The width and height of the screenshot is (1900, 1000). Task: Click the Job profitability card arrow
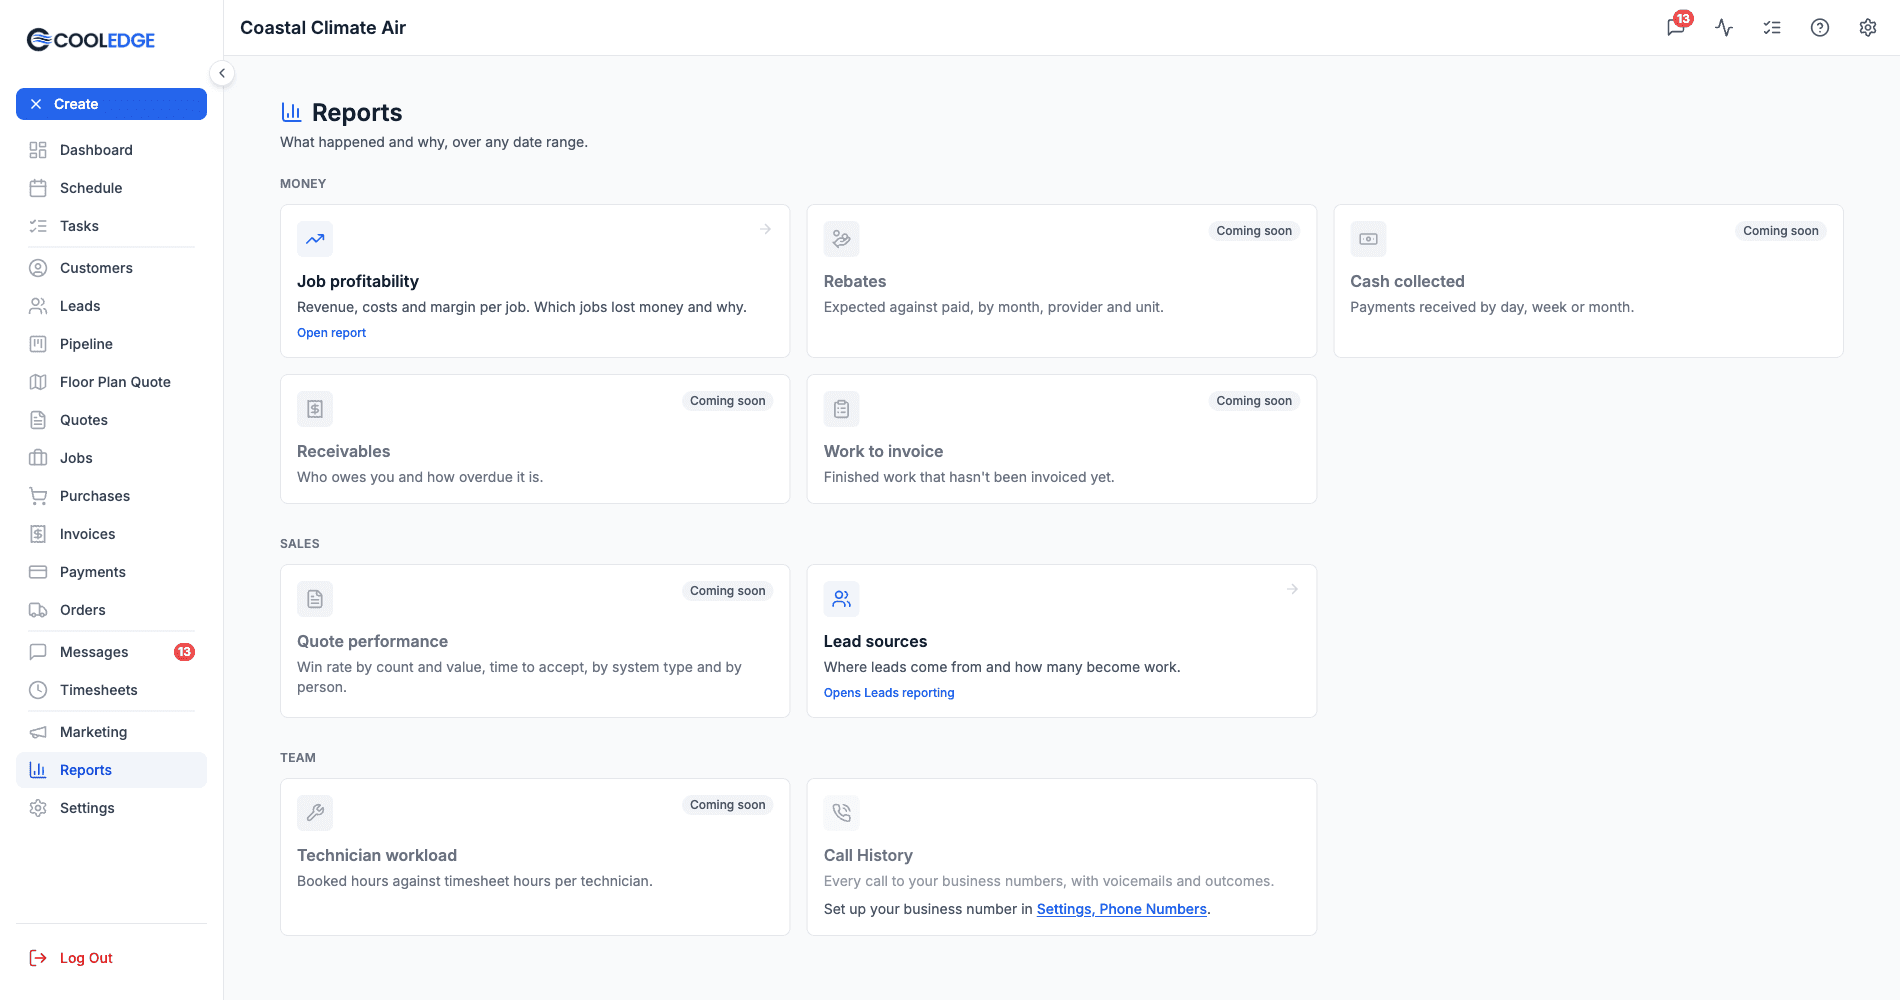click(x=765, y=229)
